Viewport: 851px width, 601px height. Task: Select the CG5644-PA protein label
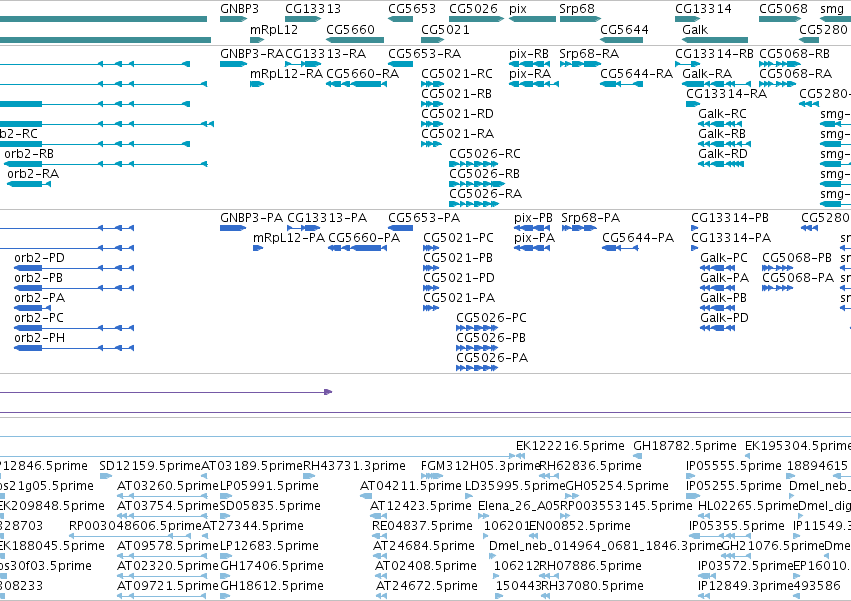[638, 238]
